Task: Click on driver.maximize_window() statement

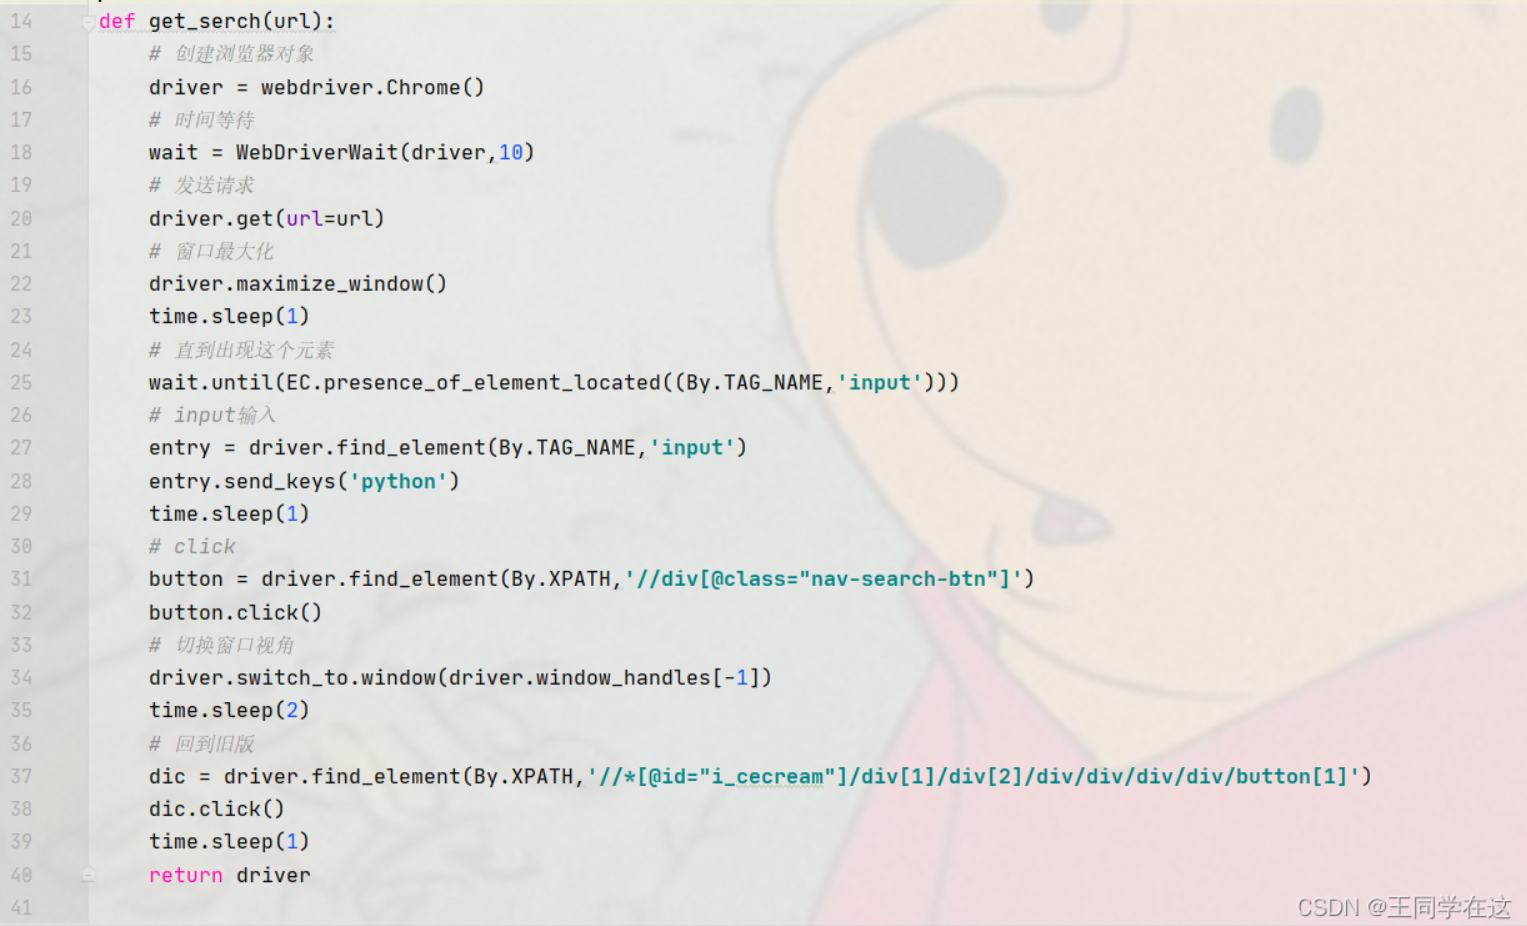Action: point(298,284)
